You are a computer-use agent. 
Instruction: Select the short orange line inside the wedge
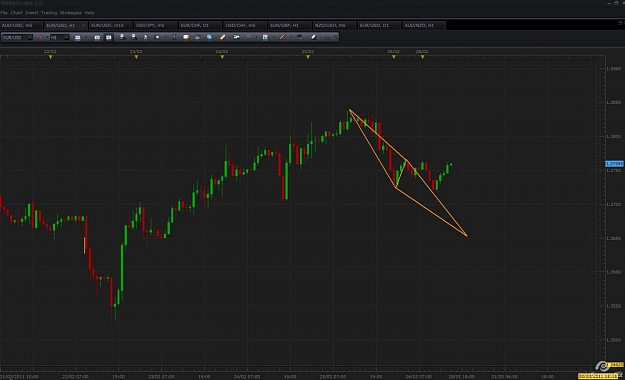401,174
